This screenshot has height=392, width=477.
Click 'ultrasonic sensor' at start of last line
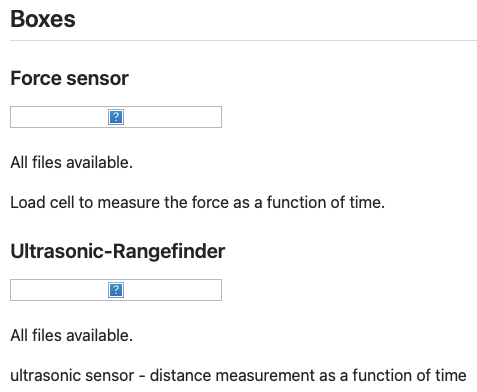pyautogui.click(x=72, y=375)
